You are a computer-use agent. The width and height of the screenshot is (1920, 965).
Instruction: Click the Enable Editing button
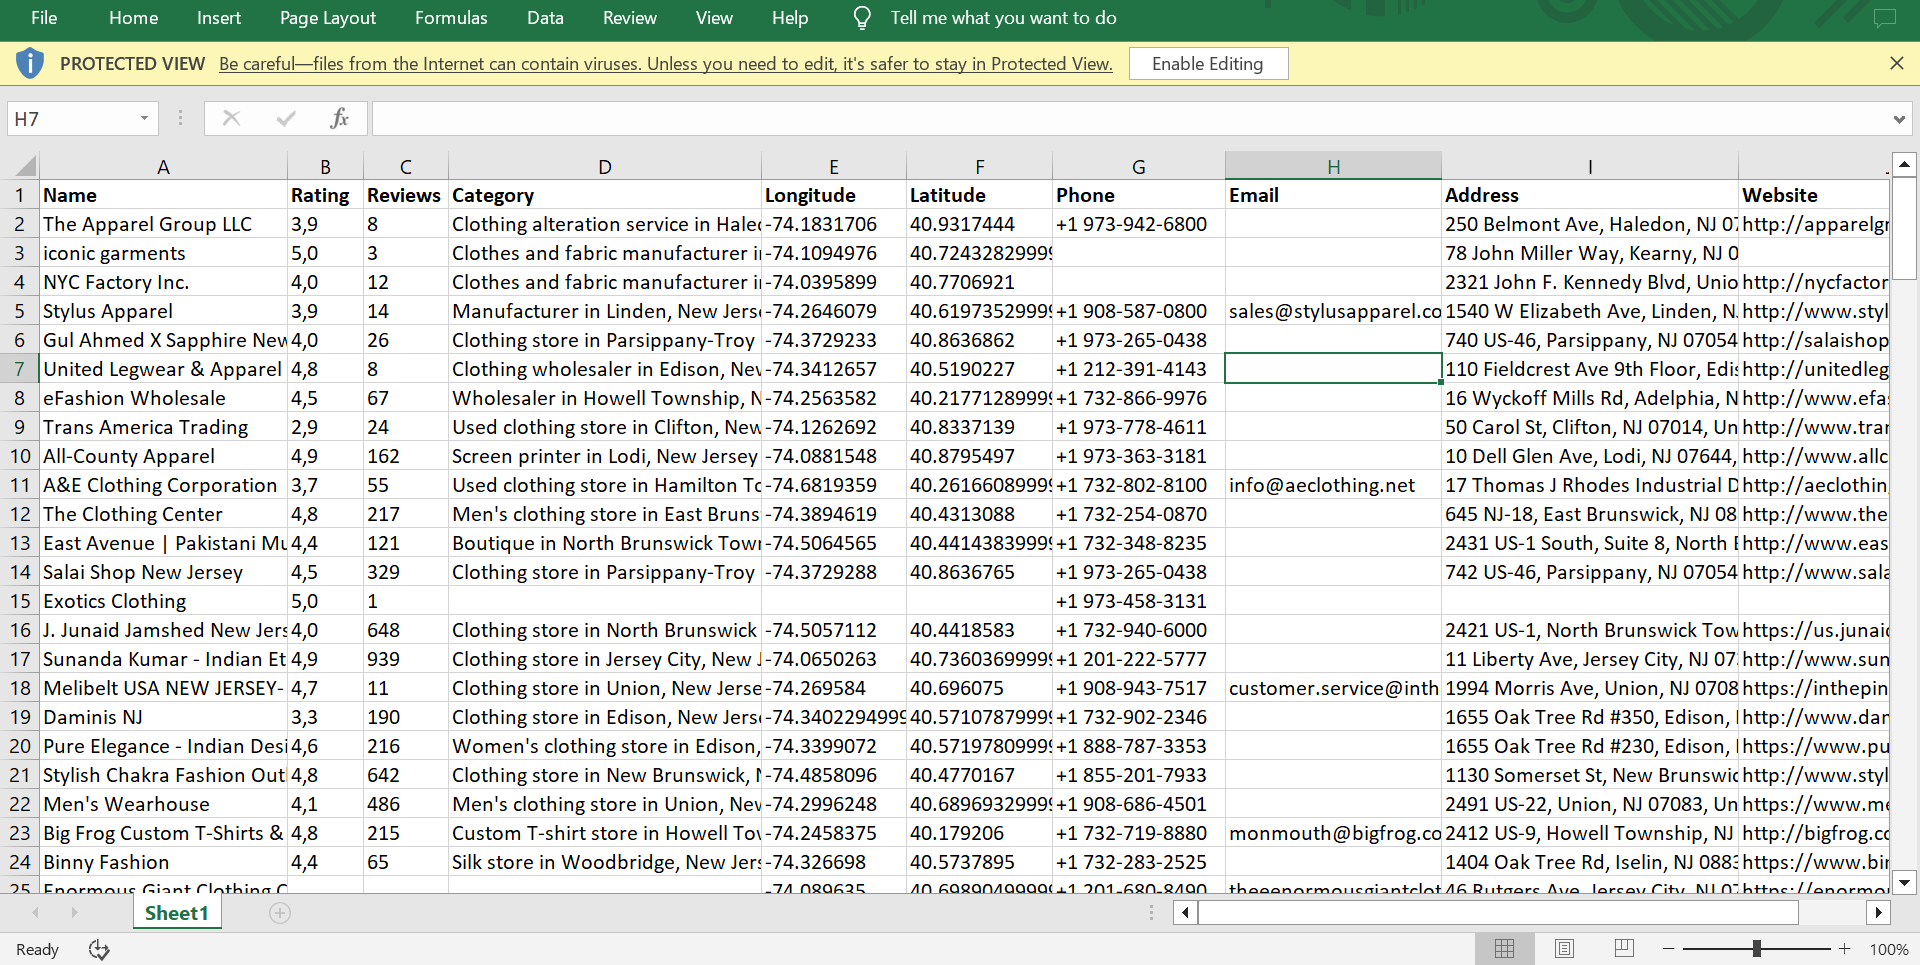click(x=1207, y=64)
